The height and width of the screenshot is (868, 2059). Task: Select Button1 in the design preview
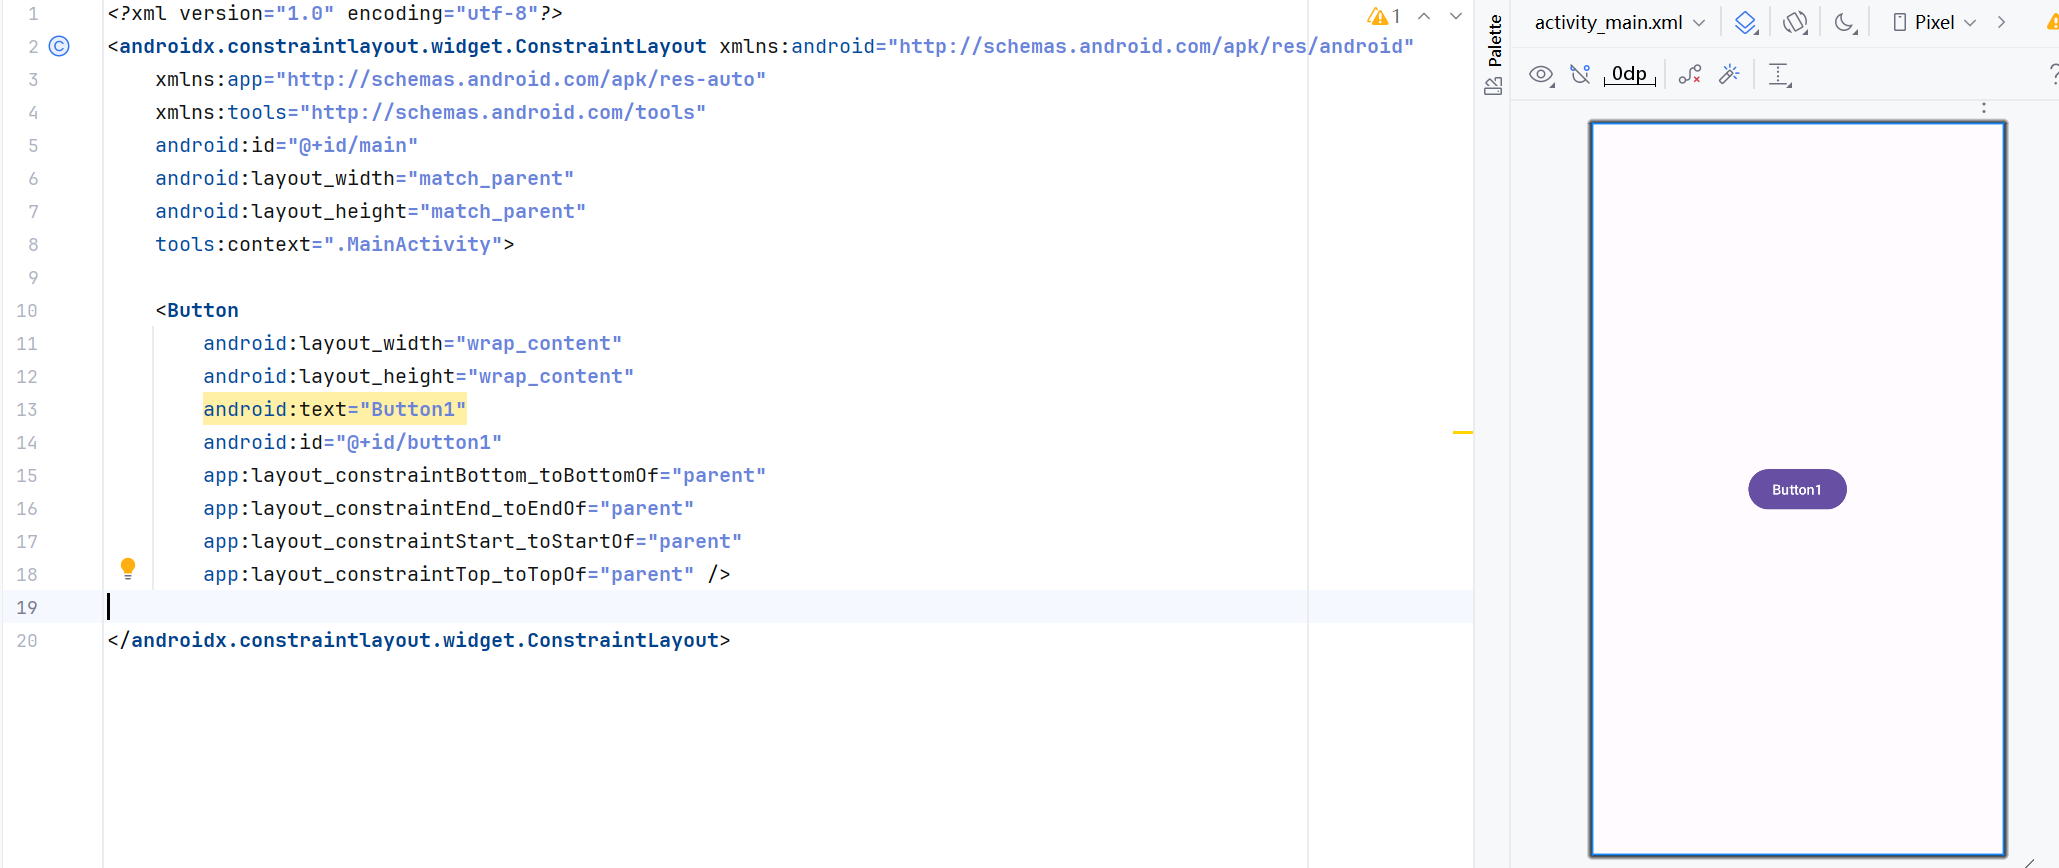pyautogui.click(x=1796, y=490)
